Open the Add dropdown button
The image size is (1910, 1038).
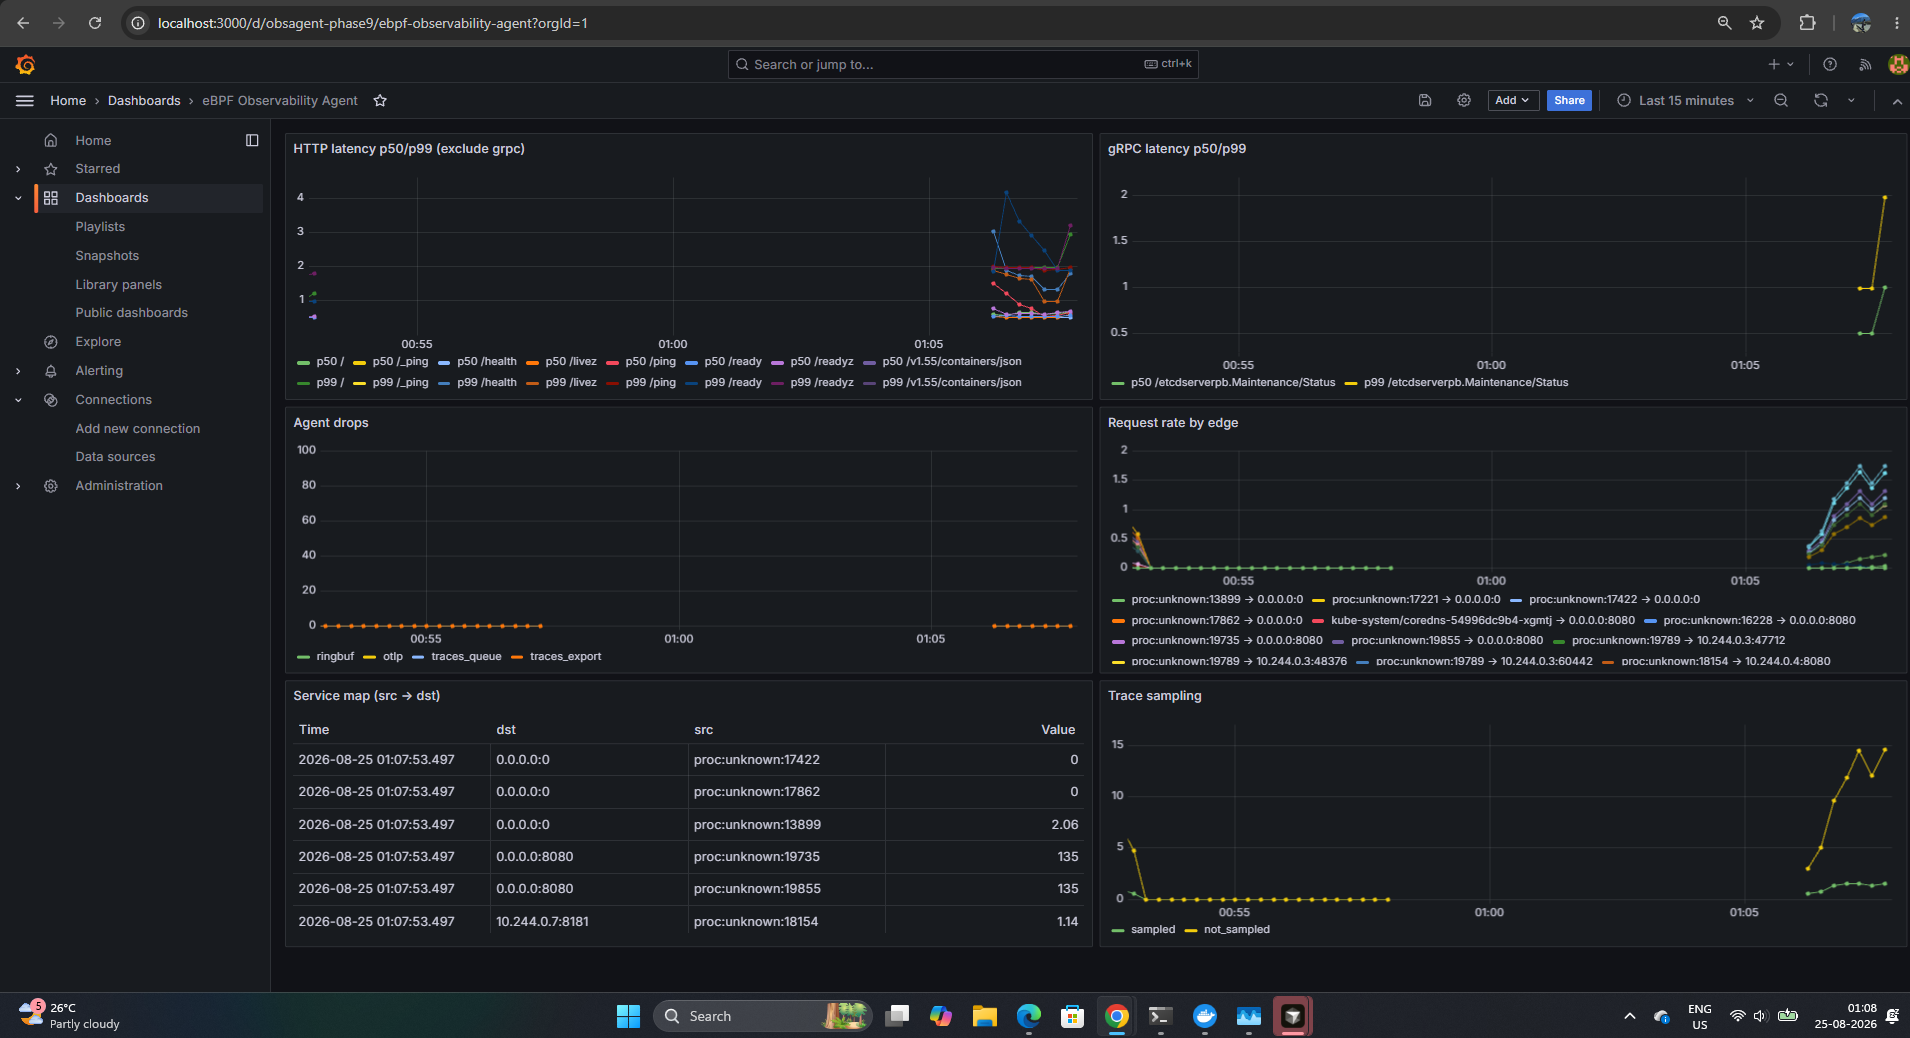[x=1512, y=101]
